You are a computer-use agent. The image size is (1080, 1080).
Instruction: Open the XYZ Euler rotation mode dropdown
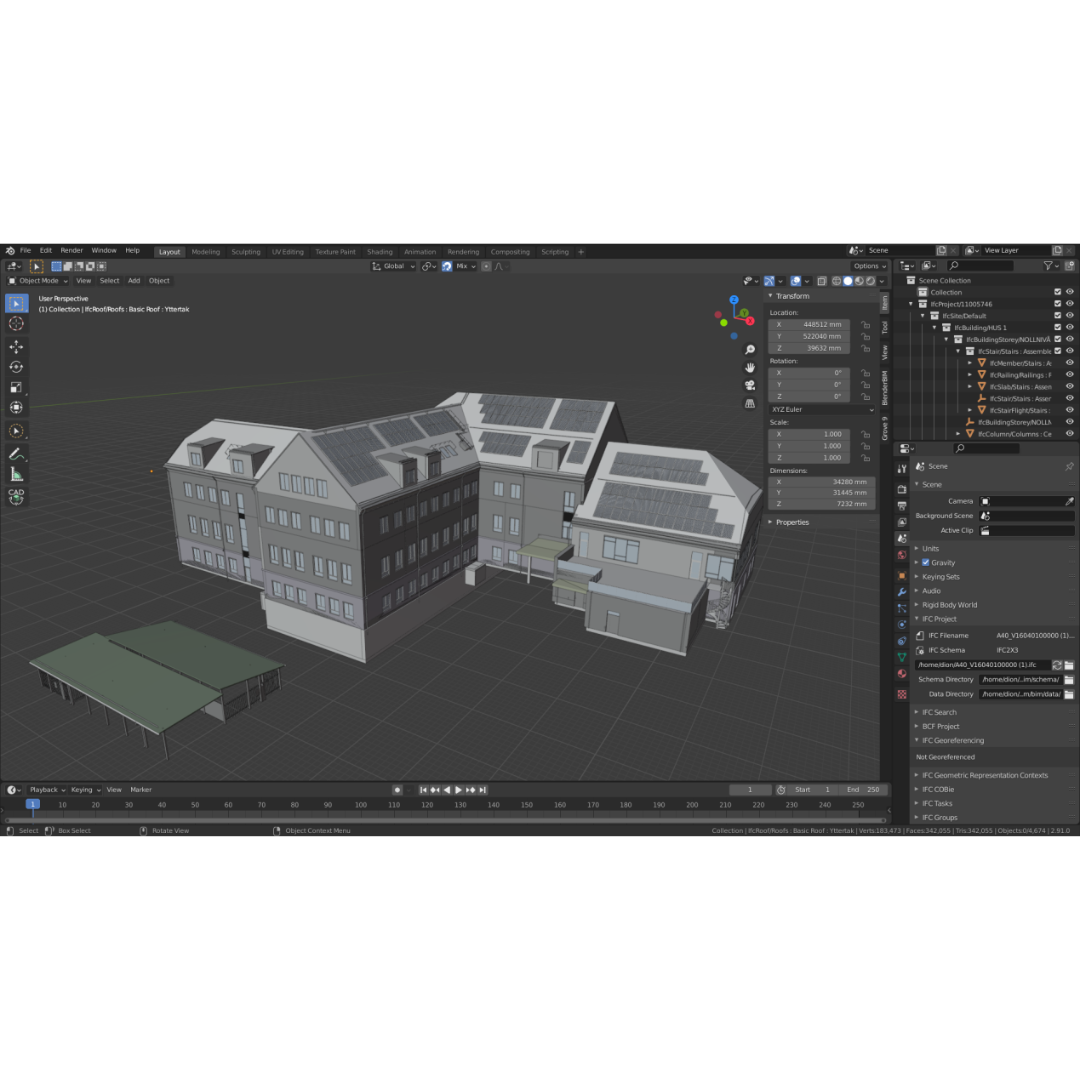point(822,409)
